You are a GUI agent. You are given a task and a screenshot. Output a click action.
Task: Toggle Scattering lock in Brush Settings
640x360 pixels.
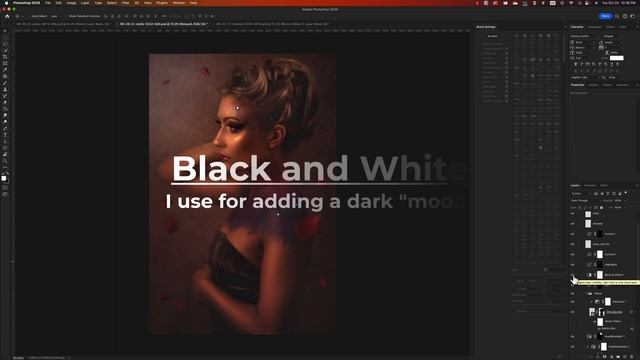click(x=507, y=53)
